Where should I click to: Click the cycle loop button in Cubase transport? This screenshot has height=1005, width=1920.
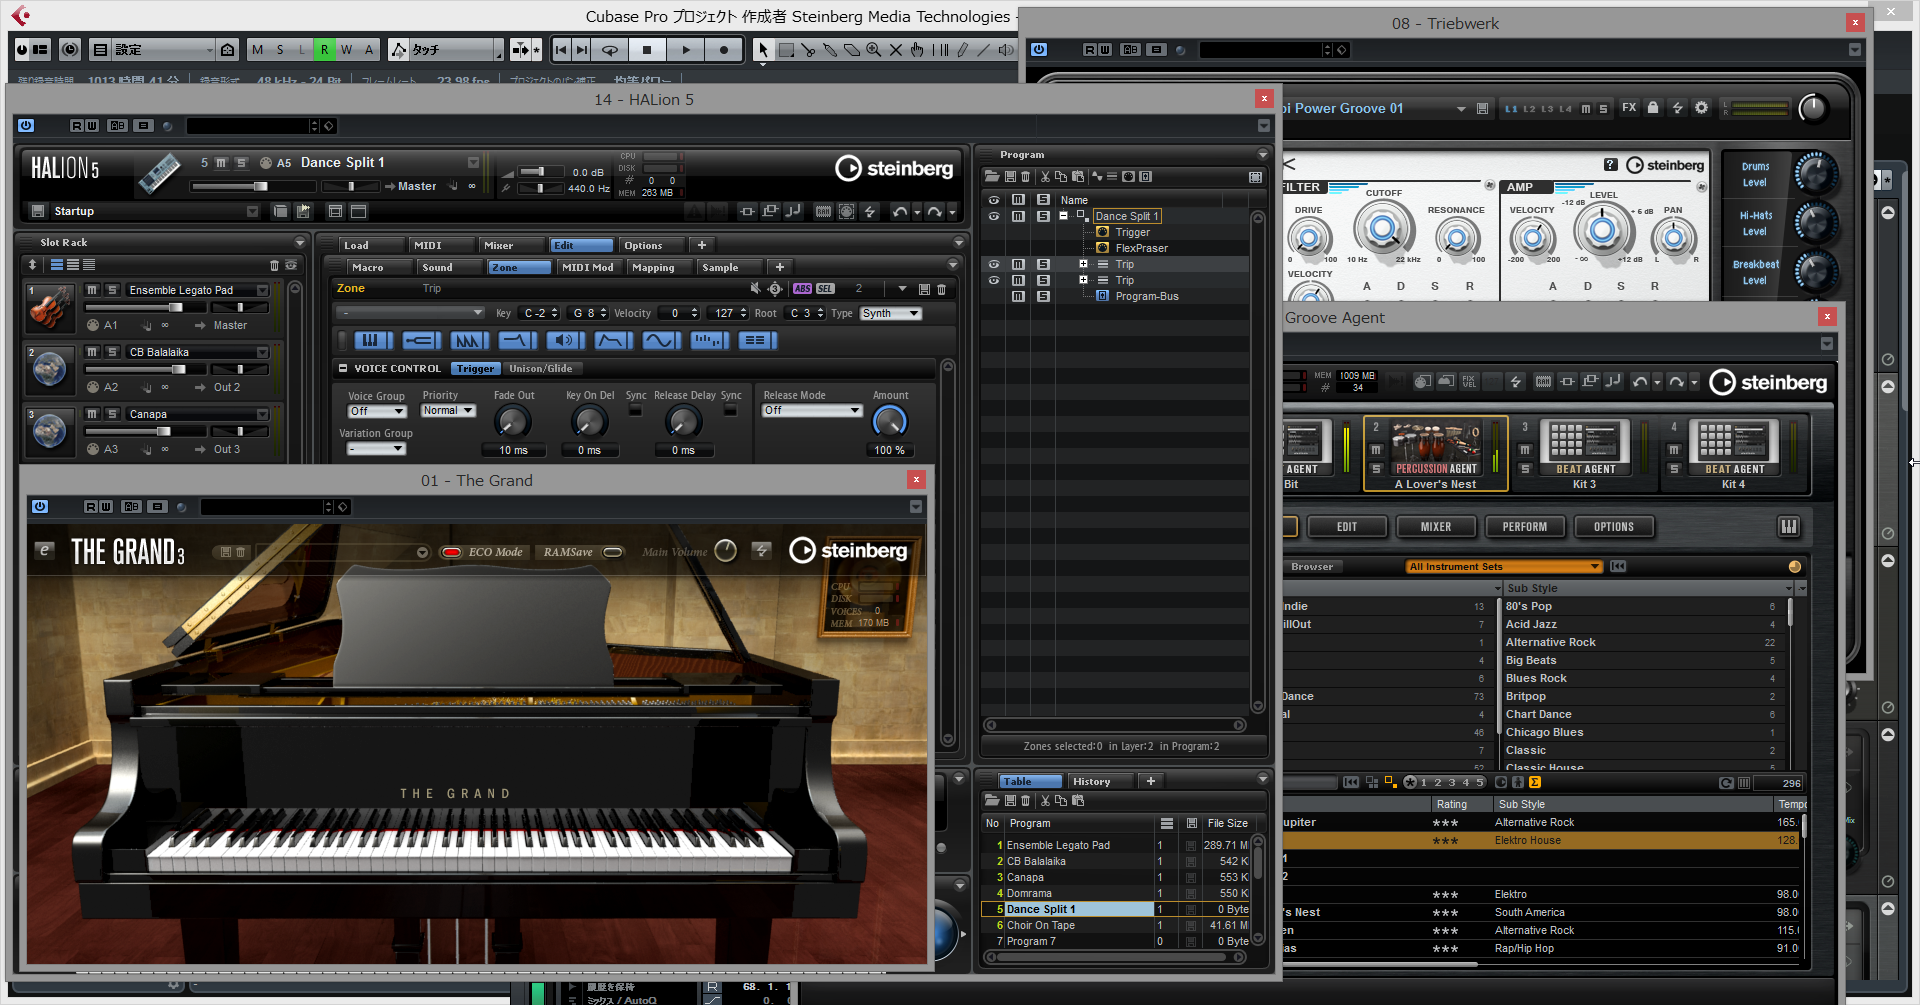point(609,49)
